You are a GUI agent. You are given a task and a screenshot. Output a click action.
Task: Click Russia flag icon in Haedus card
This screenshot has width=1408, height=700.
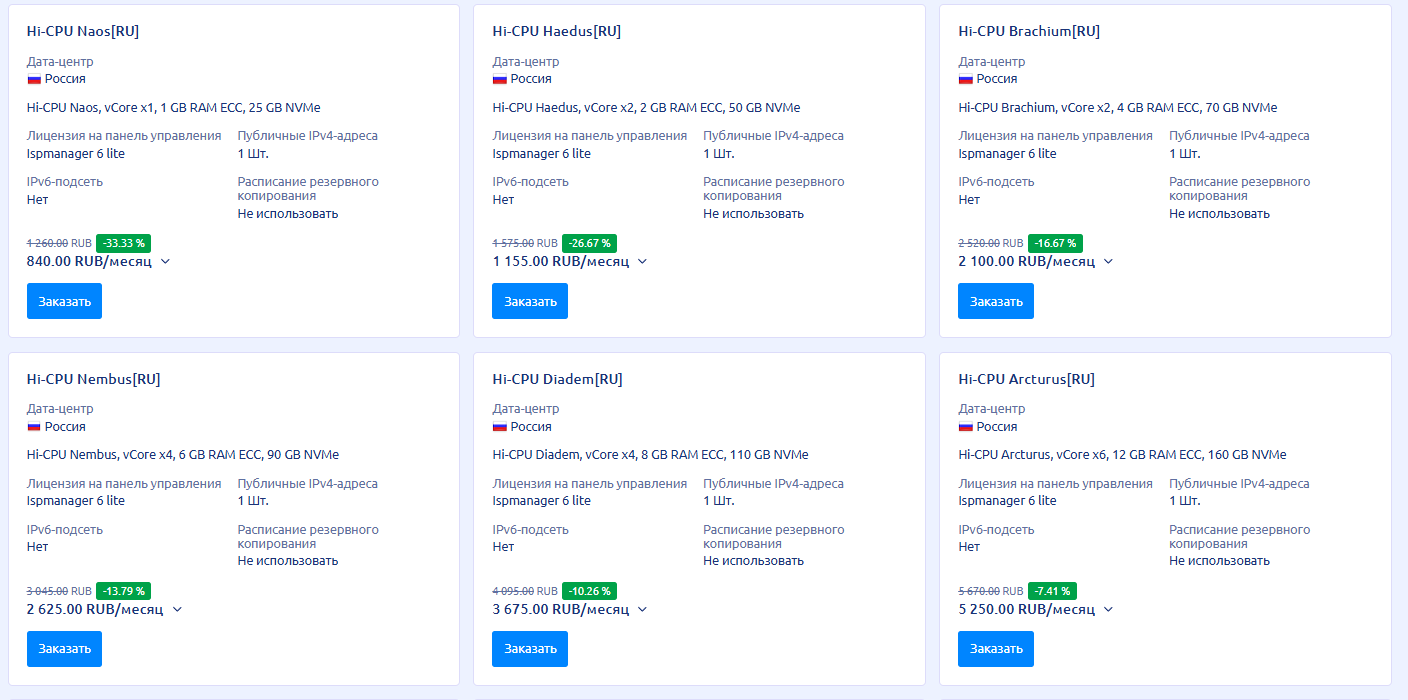pyautogui.click(x=500, y=79)
